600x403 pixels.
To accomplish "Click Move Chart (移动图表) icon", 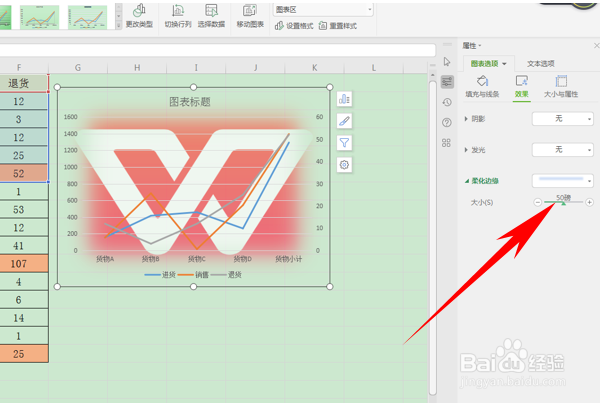I will pyautogui.click(x=250, y=15).
